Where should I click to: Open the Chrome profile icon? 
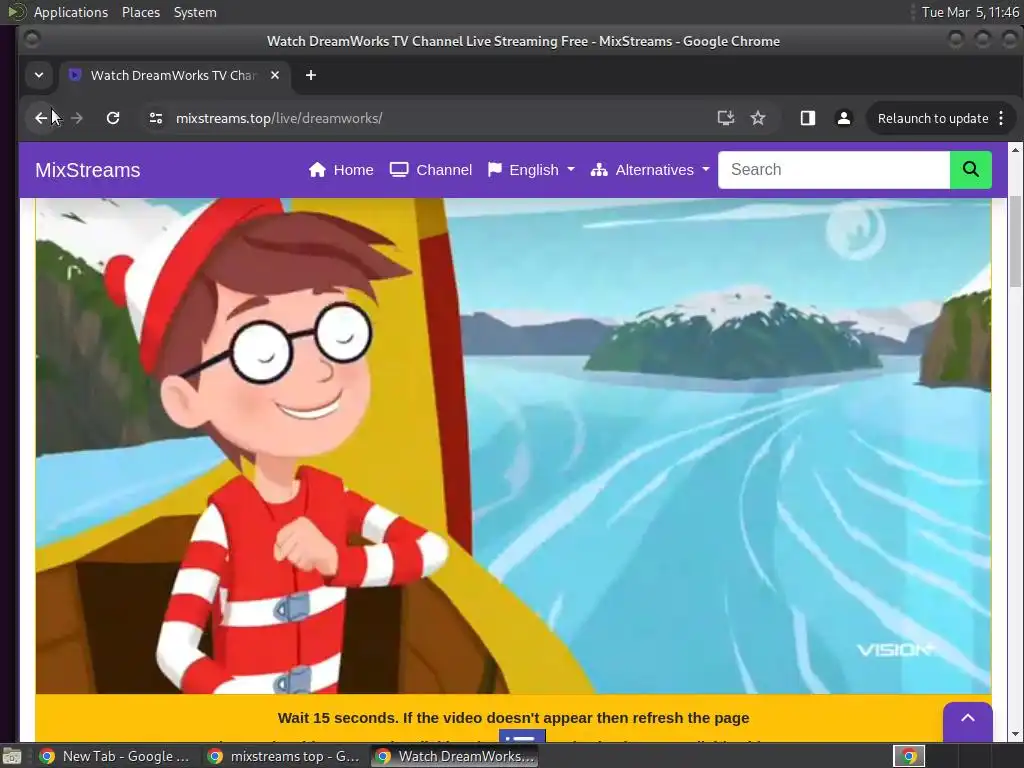point(844,118)
